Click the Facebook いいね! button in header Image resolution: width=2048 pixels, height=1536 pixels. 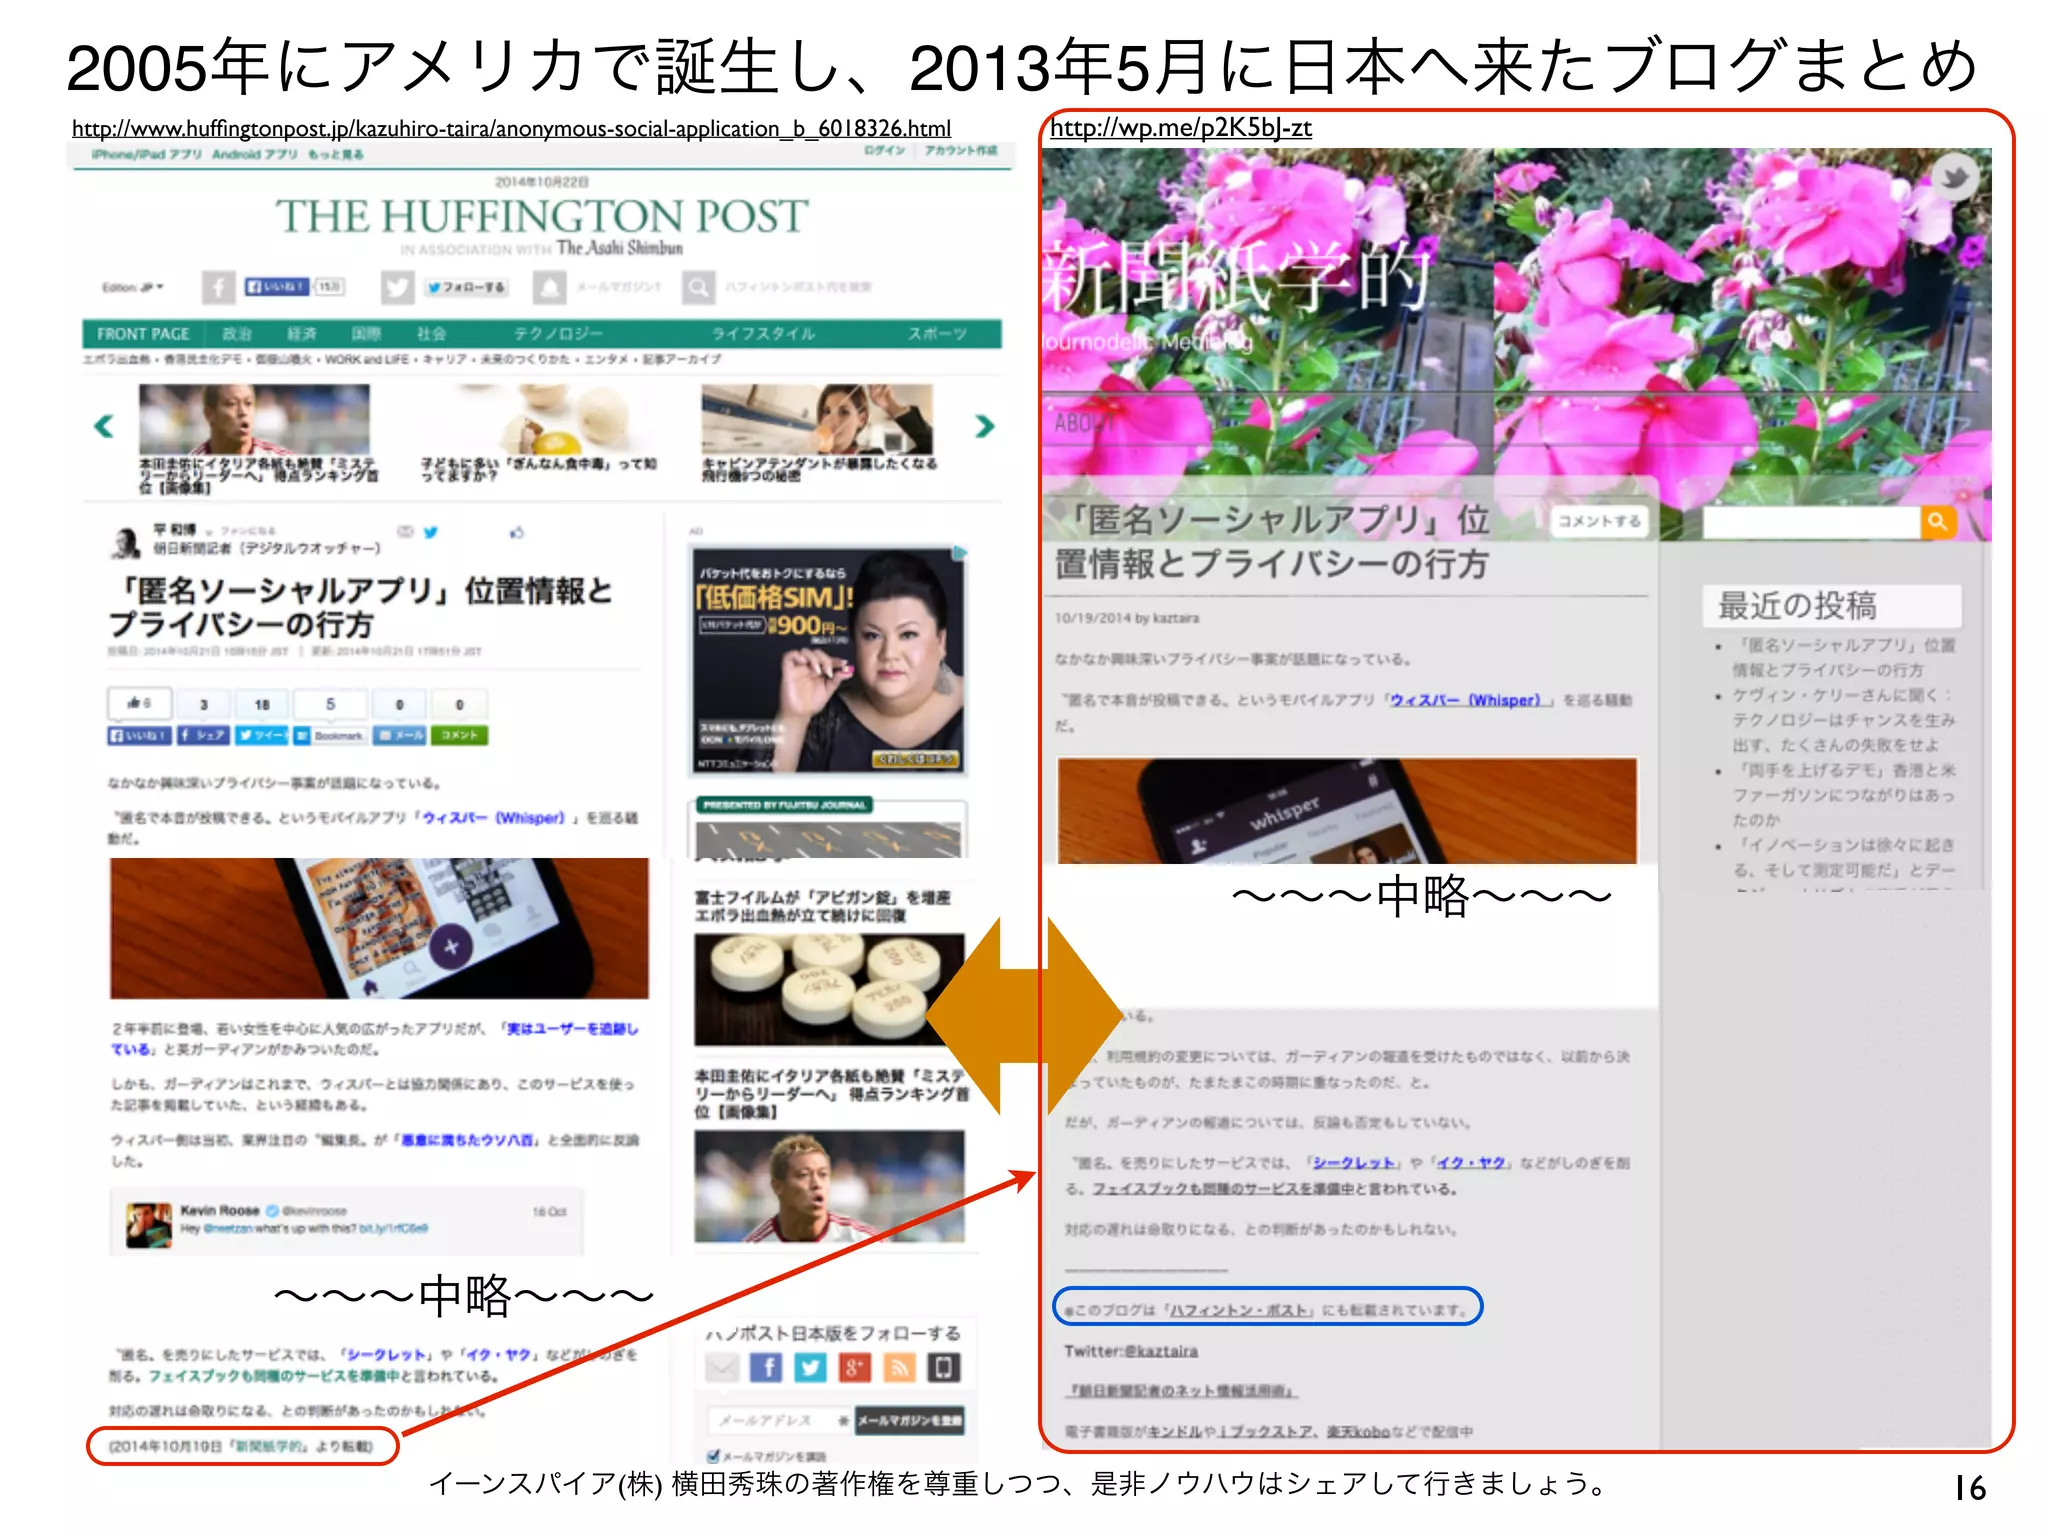[x=277, y=287]
